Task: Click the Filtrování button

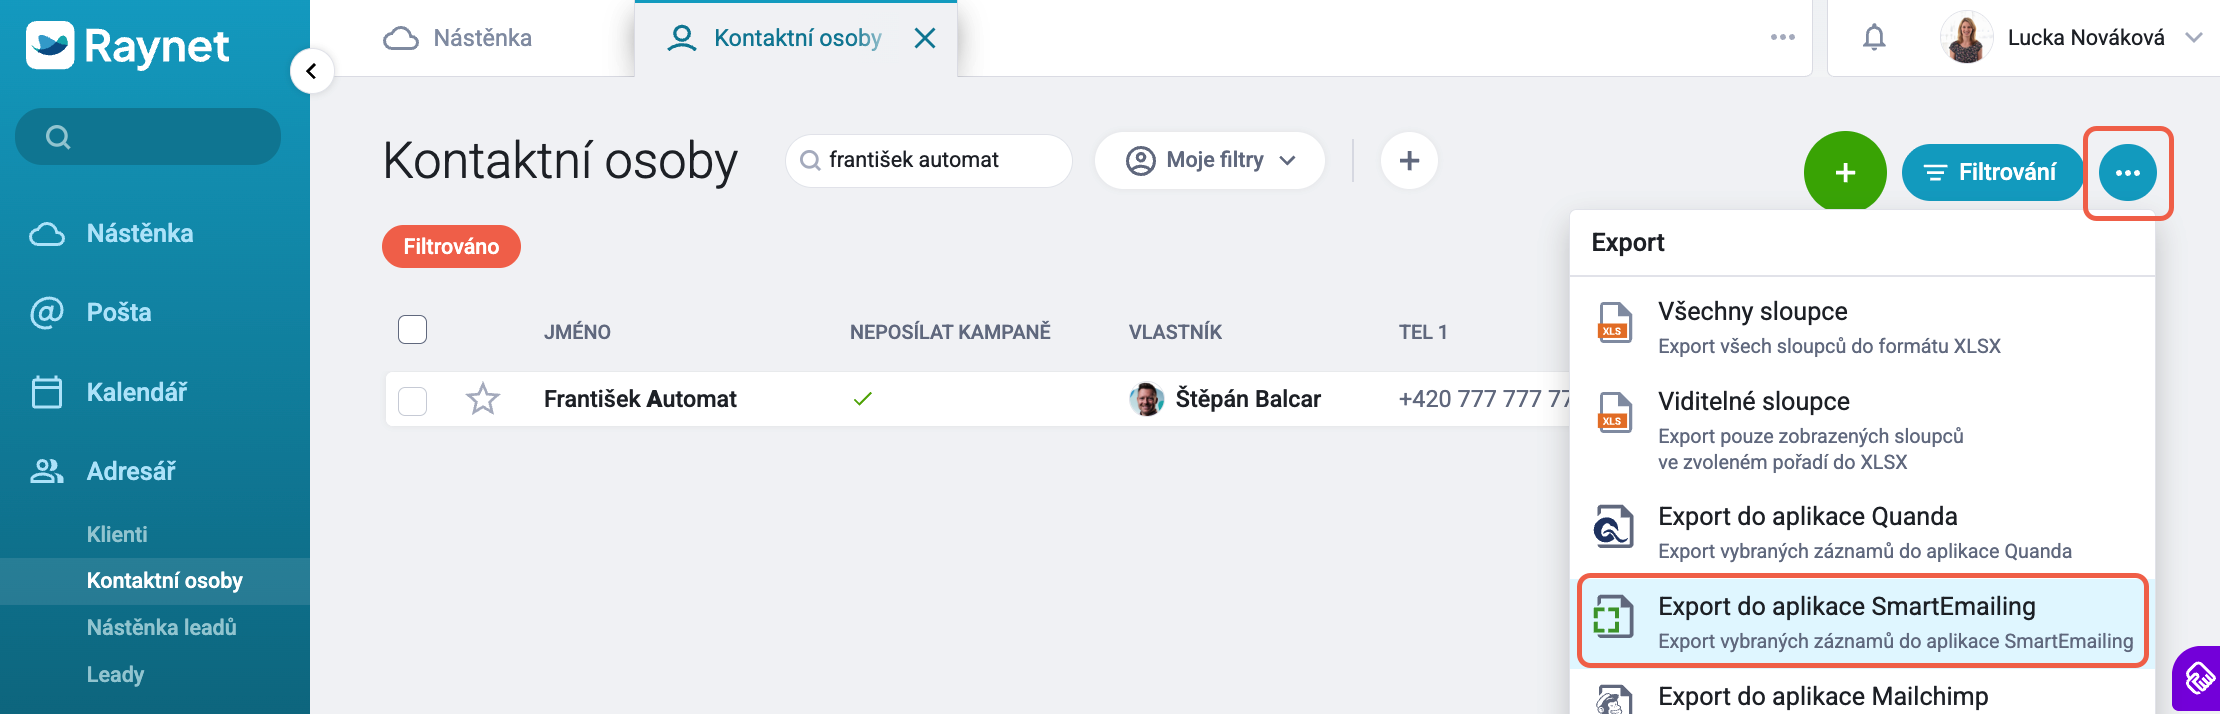Action: click(1992, 172)
